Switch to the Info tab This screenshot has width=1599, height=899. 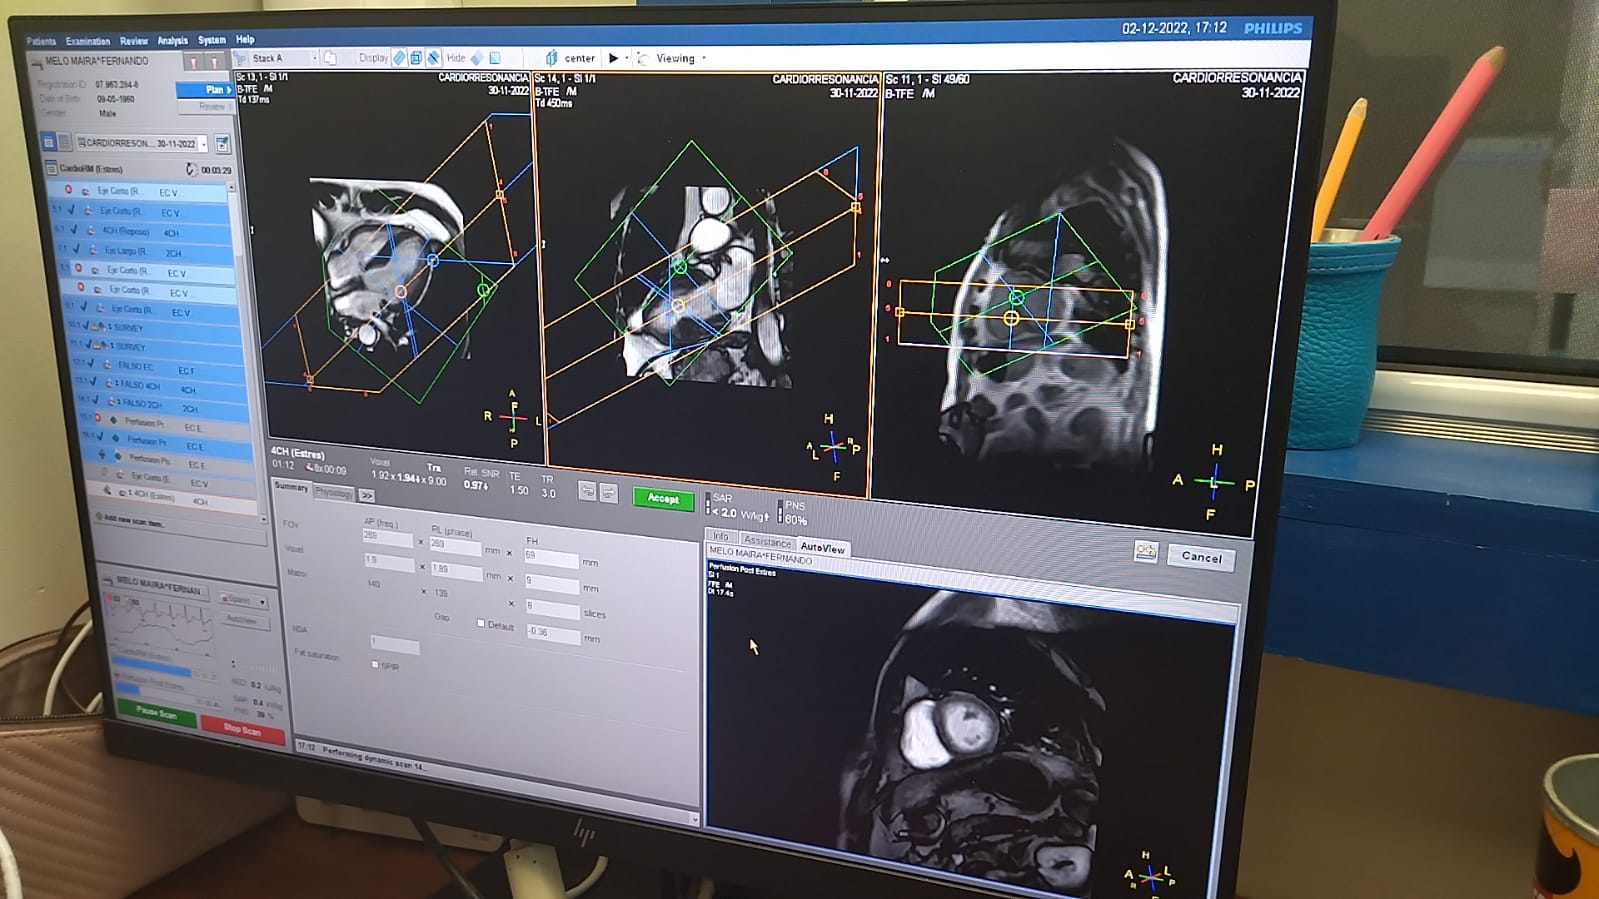pyautogui.click(x=720, y=536)
